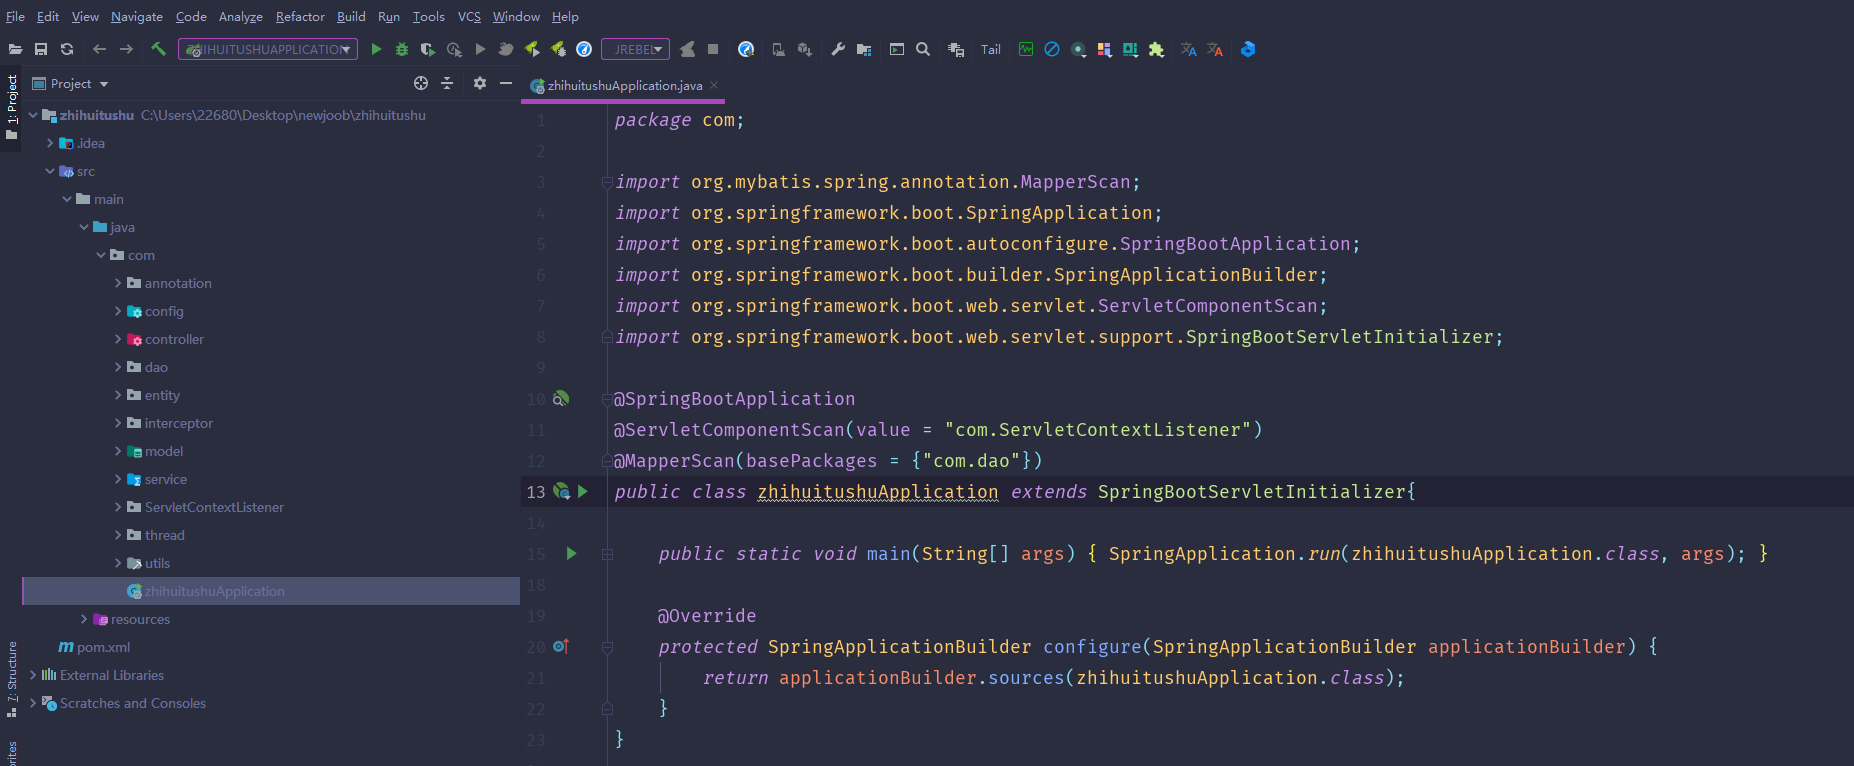Click Spring bean gutter icon on line 10
Viewport: 1854px width, 766px height.
[x=561, y=398]
